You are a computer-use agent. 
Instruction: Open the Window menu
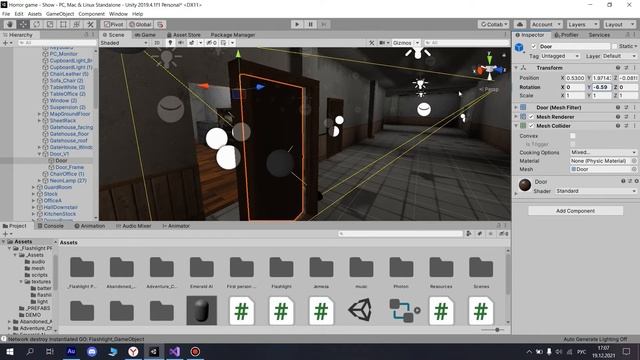(118, 14)
